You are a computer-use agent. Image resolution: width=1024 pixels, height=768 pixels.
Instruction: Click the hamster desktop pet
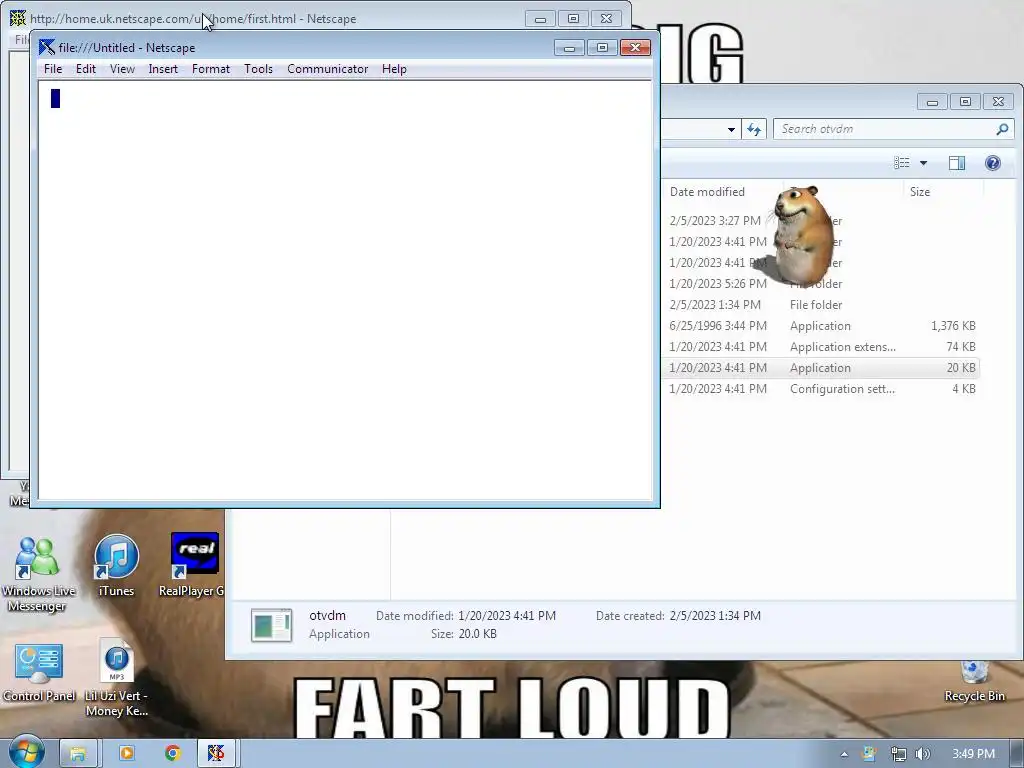pyautogui.click(x=801, y=235)
